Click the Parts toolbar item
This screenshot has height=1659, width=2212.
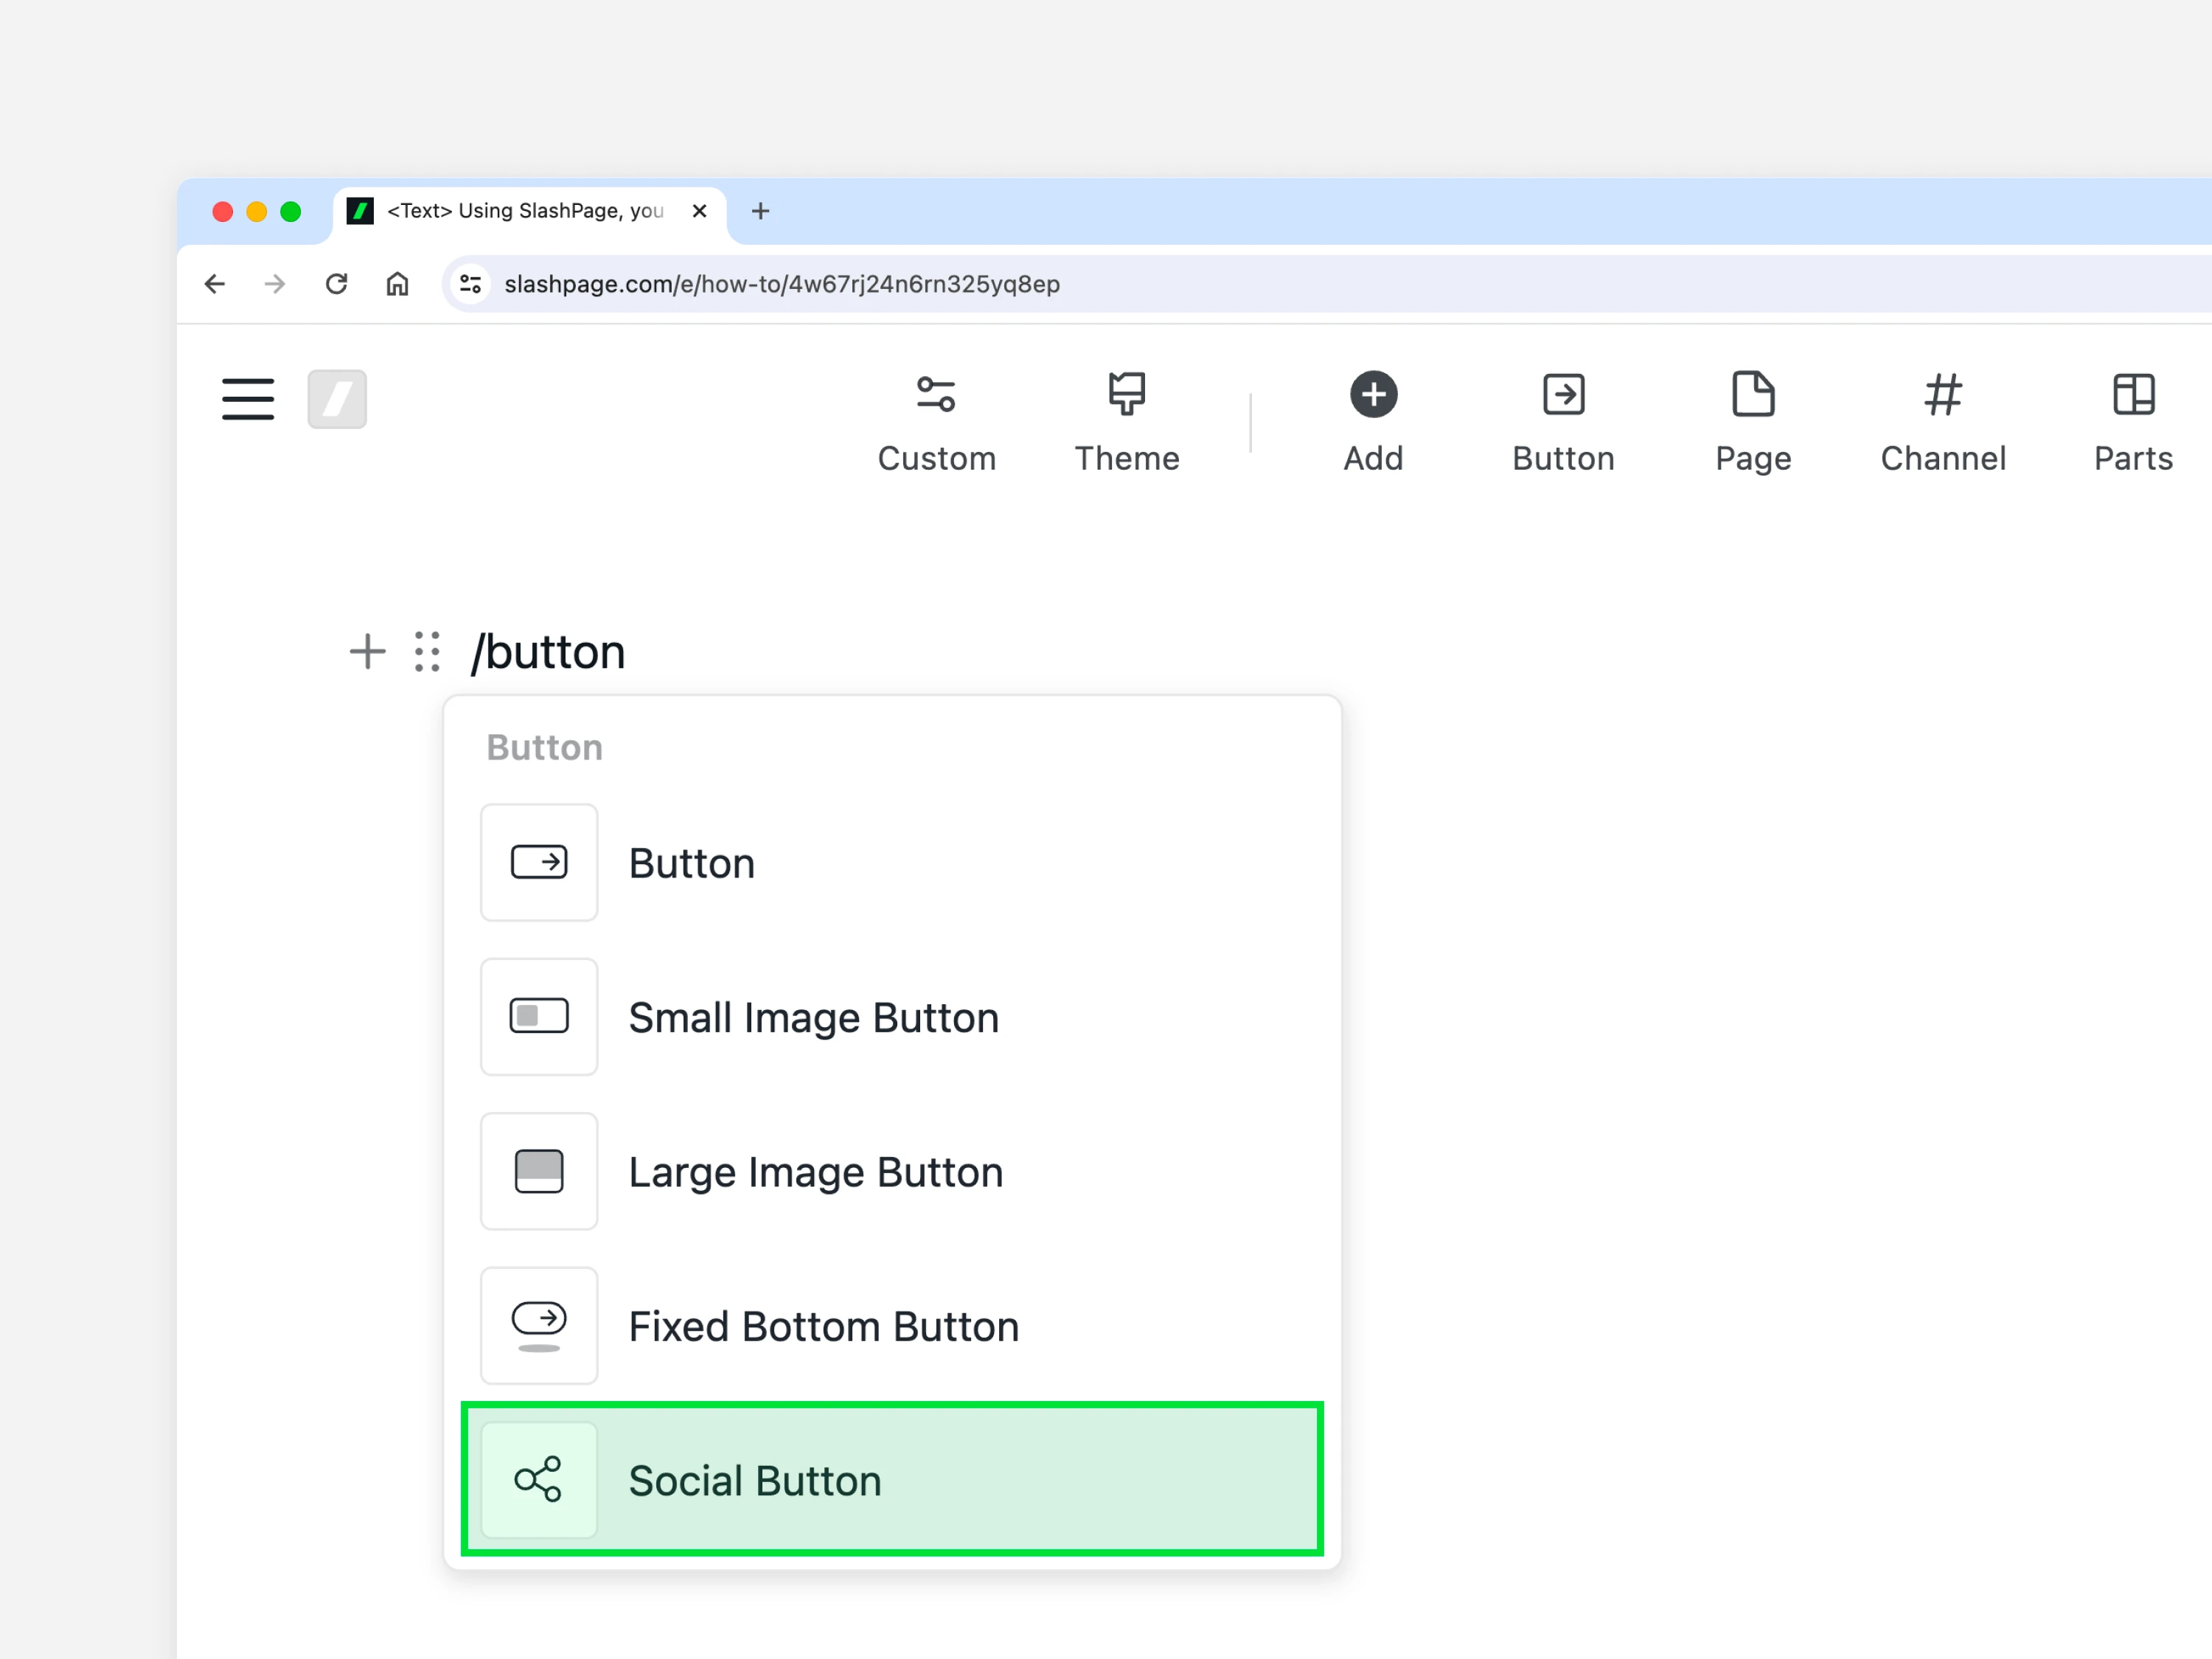pos(2133,423)
